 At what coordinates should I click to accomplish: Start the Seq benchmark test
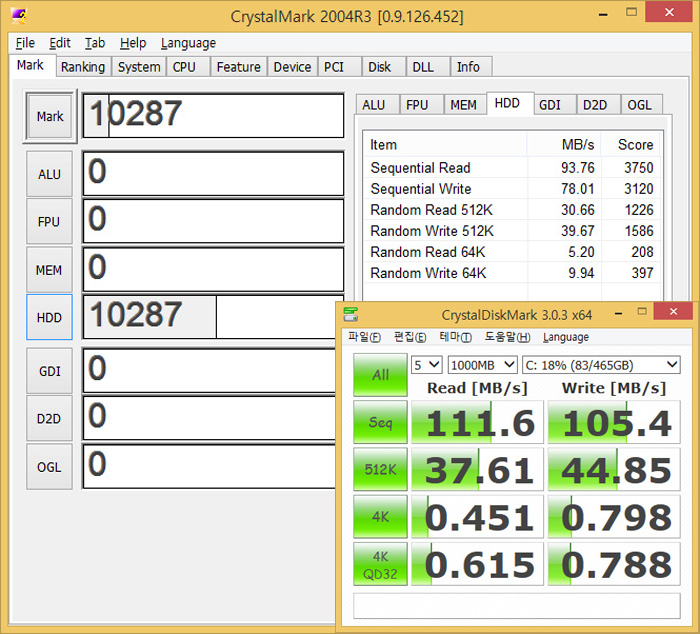tap(380, 422)
